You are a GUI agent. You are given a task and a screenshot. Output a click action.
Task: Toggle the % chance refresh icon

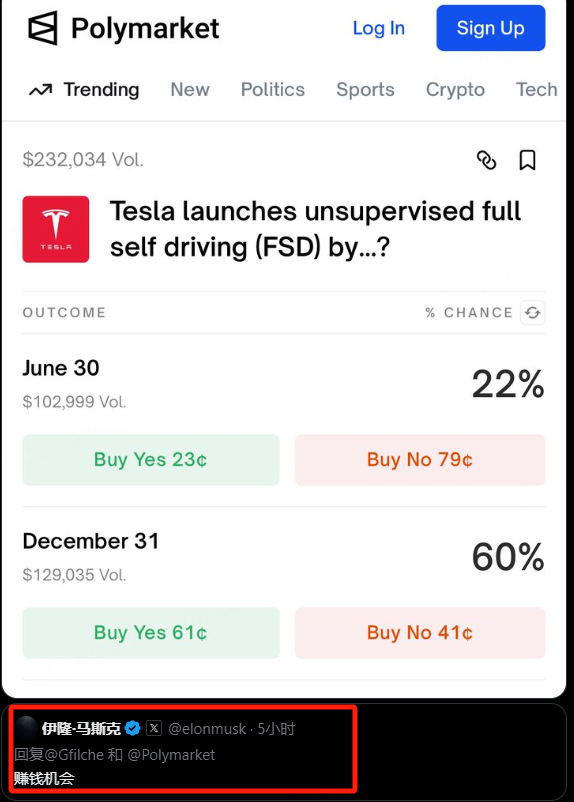pyautogui.click(x=533, y=313)
